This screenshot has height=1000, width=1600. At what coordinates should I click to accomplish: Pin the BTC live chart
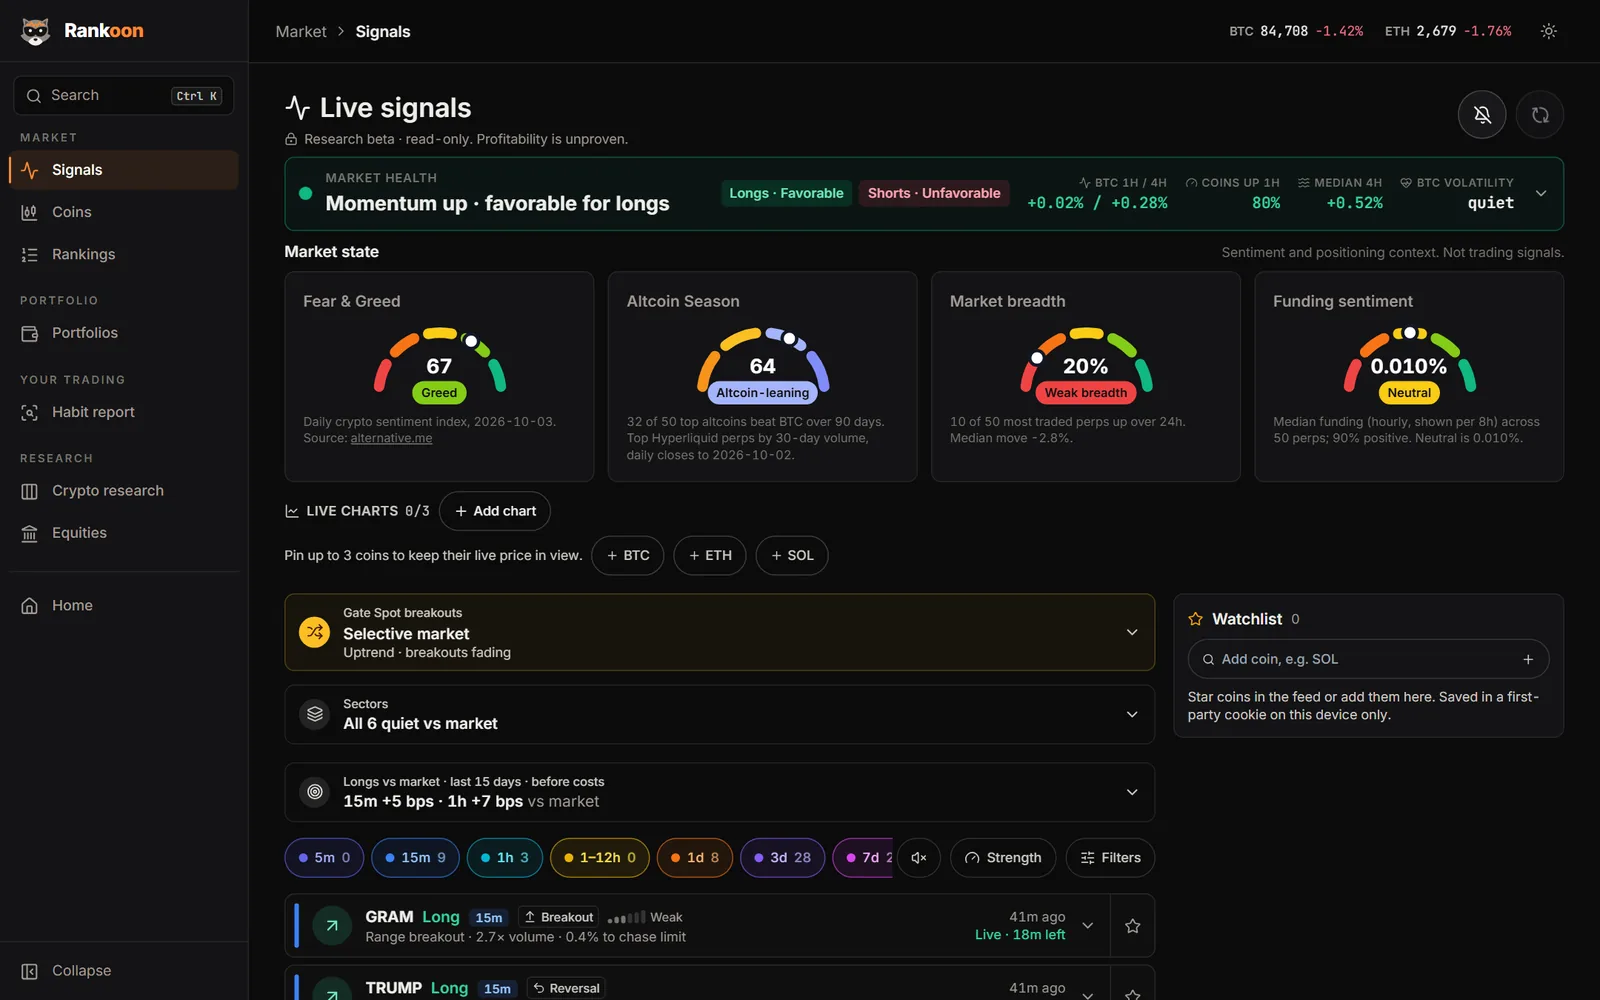pos(628,555)
